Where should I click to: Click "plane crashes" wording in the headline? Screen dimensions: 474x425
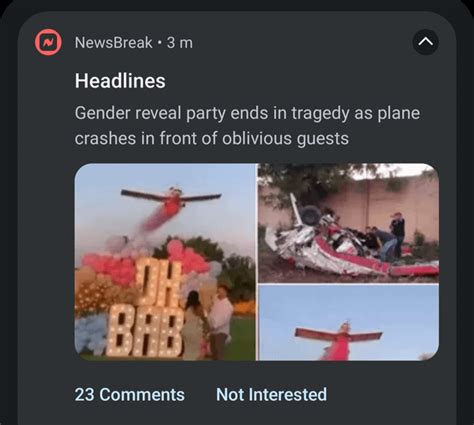pyautogui.click(x=247, y=126)
